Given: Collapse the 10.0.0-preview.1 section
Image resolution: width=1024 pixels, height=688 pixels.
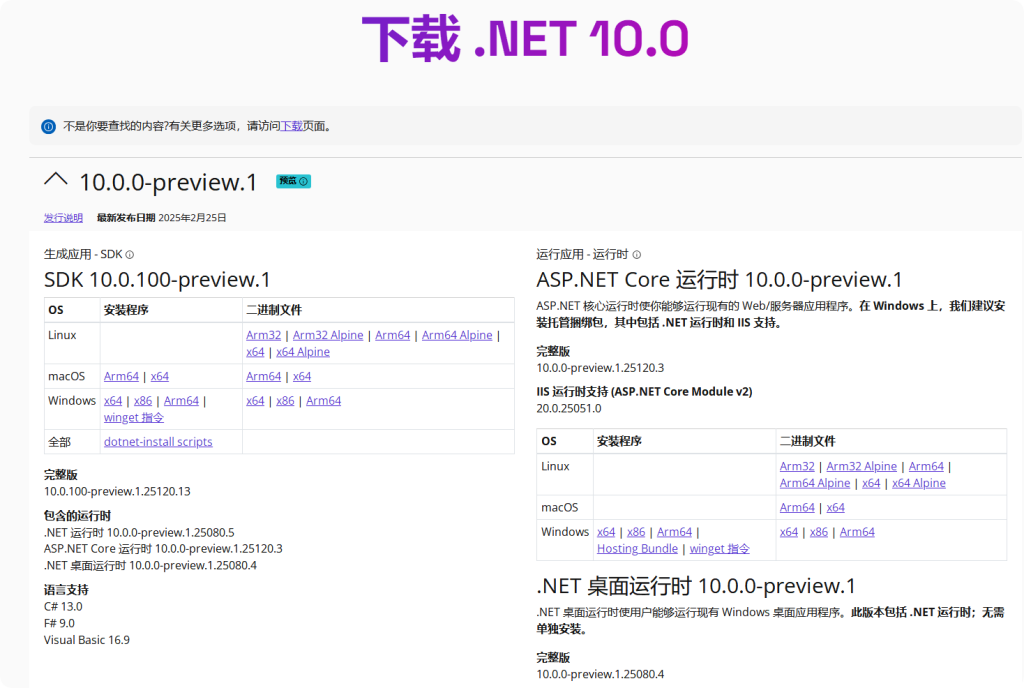Looking at the screenshot, I should coord(56,180).
